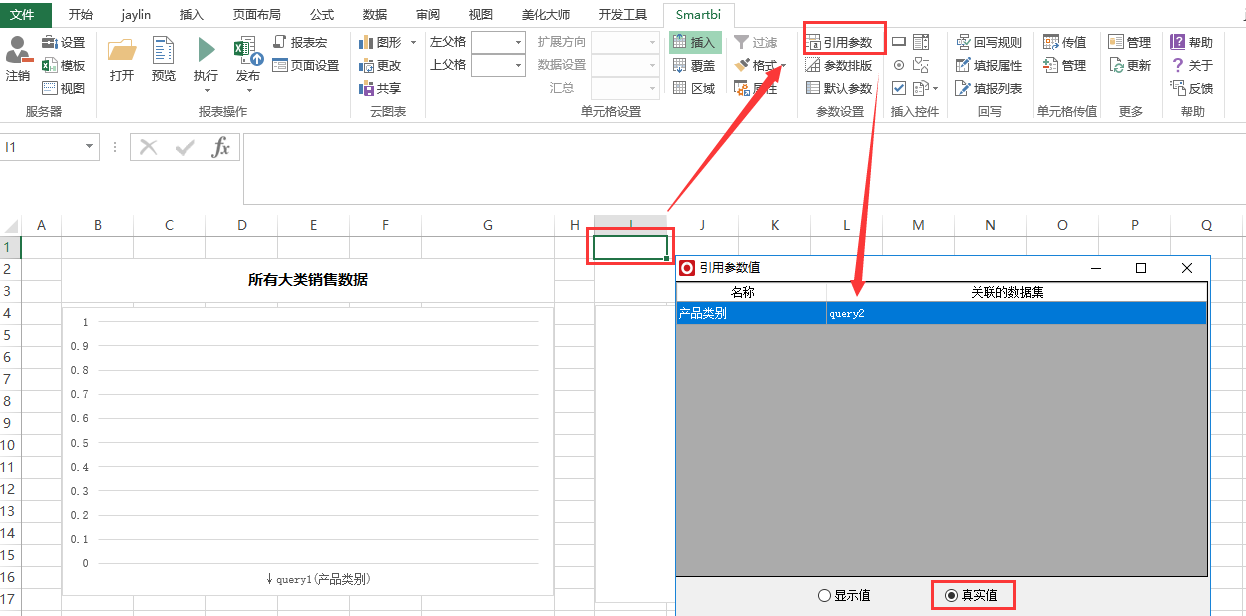Viewport: 1246px width, 616px height.
Task: Click 管理 in 更多 group
Action: [x=1130, y=43]
